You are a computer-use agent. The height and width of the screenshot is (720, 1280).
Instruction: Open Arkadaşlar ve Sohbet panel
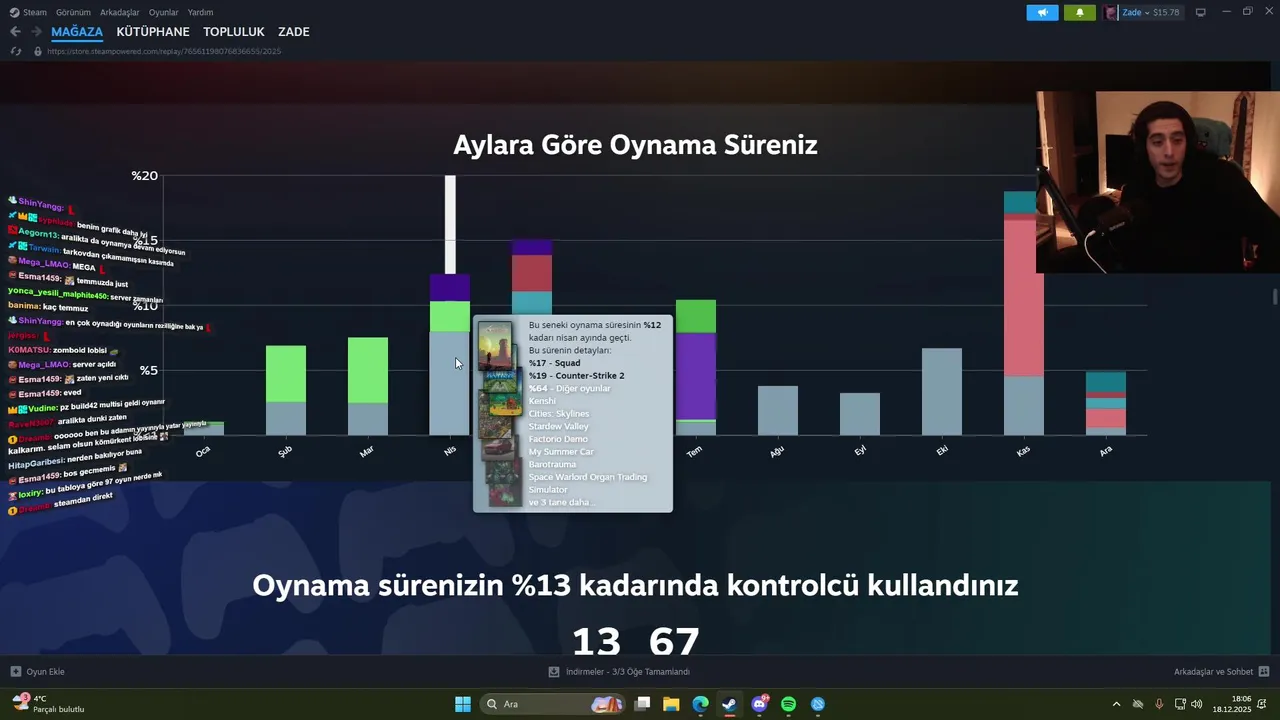pyautogui.click(x=1221, y=672)
